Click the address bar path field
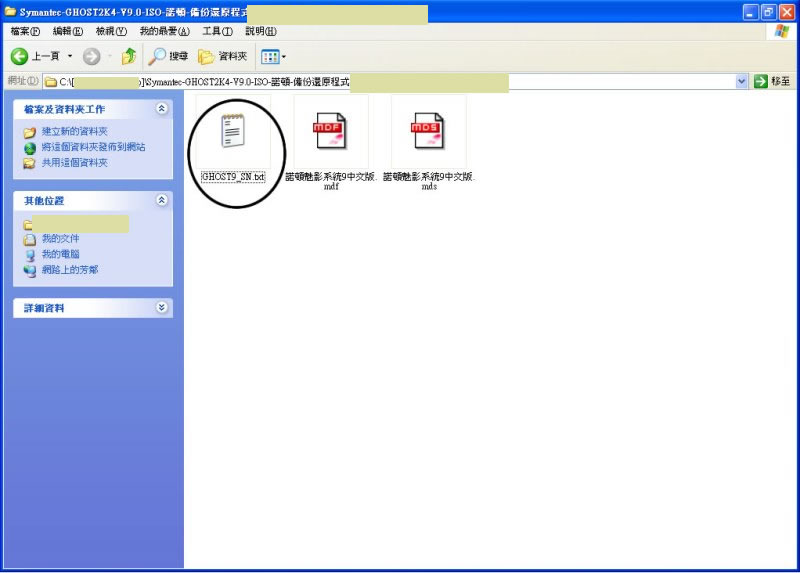Image resolution: width=800 pixels, height=573 pixels. (x=389, y=82)
